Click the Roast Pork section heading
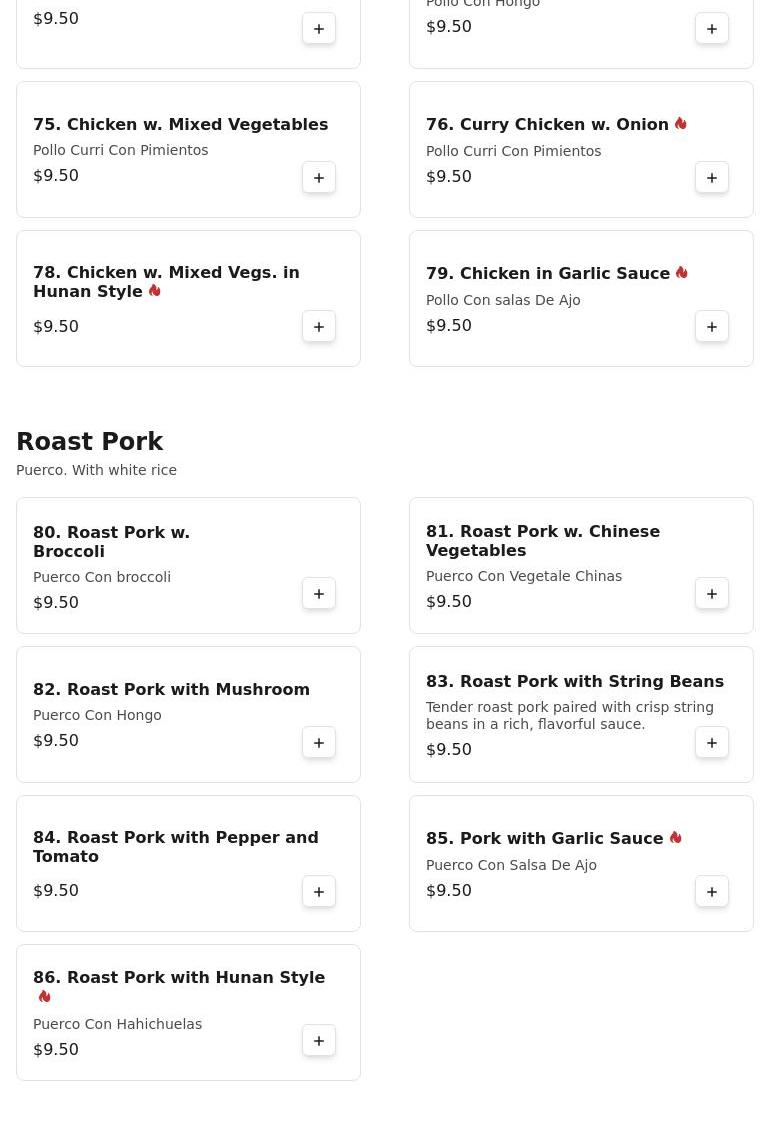Viewport: 770px width, 1138px height. click(x=89, y=442)
